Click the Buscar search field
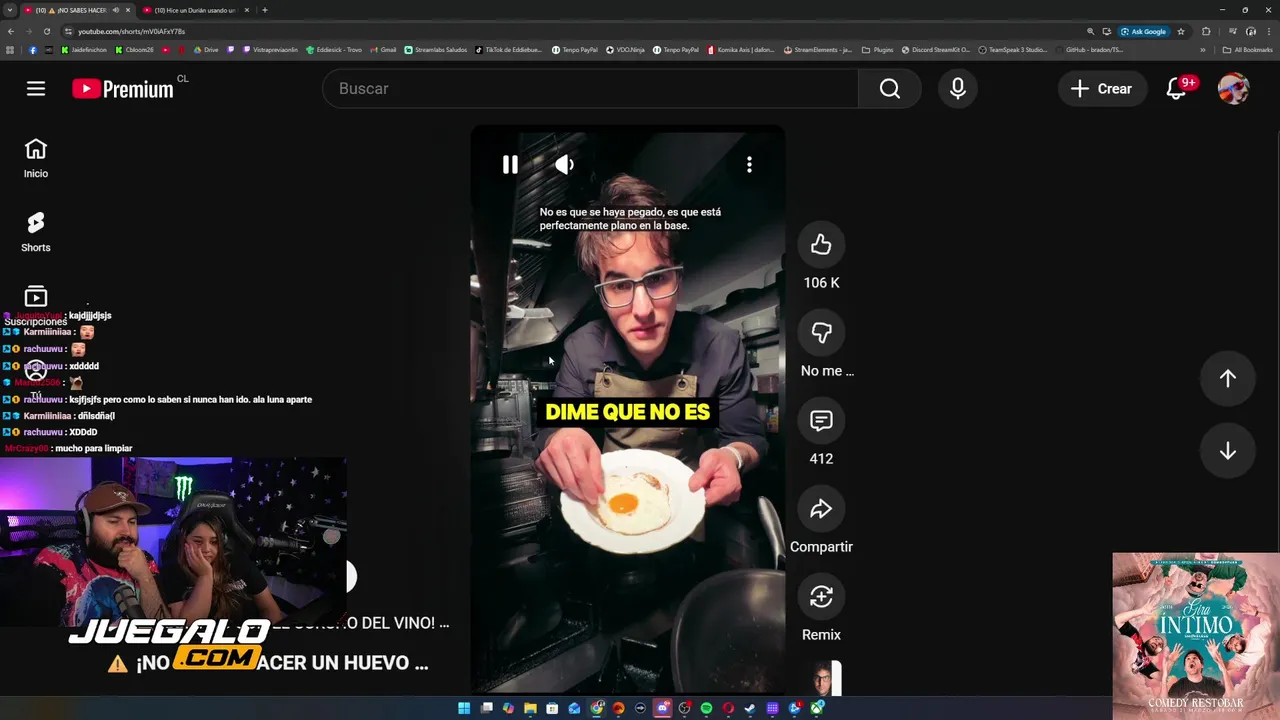The width and height of the screenshot is (1280, 720). point(590,88)
